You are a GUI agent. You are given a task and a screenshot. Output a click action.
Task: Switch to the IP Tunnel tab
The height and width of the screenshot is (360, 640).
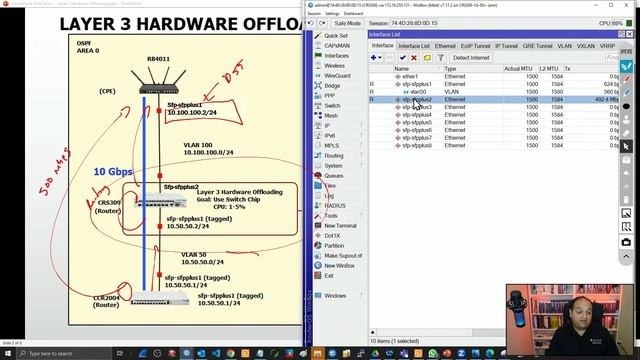[x=507, y=46]
